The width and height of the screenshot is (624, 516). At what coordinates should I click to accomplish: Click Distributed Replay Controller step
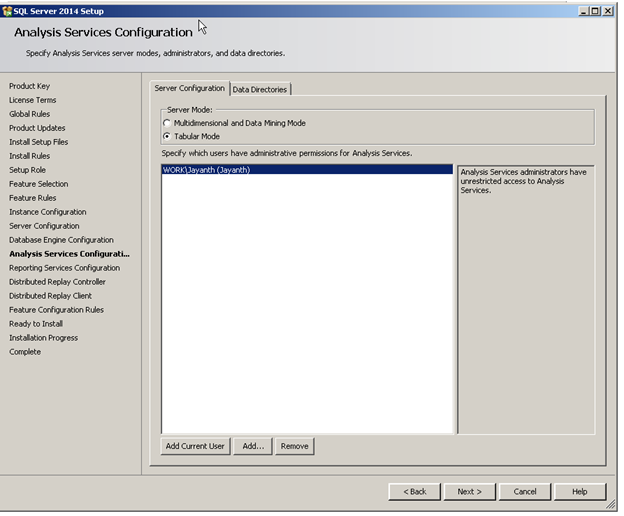(57, 282)
